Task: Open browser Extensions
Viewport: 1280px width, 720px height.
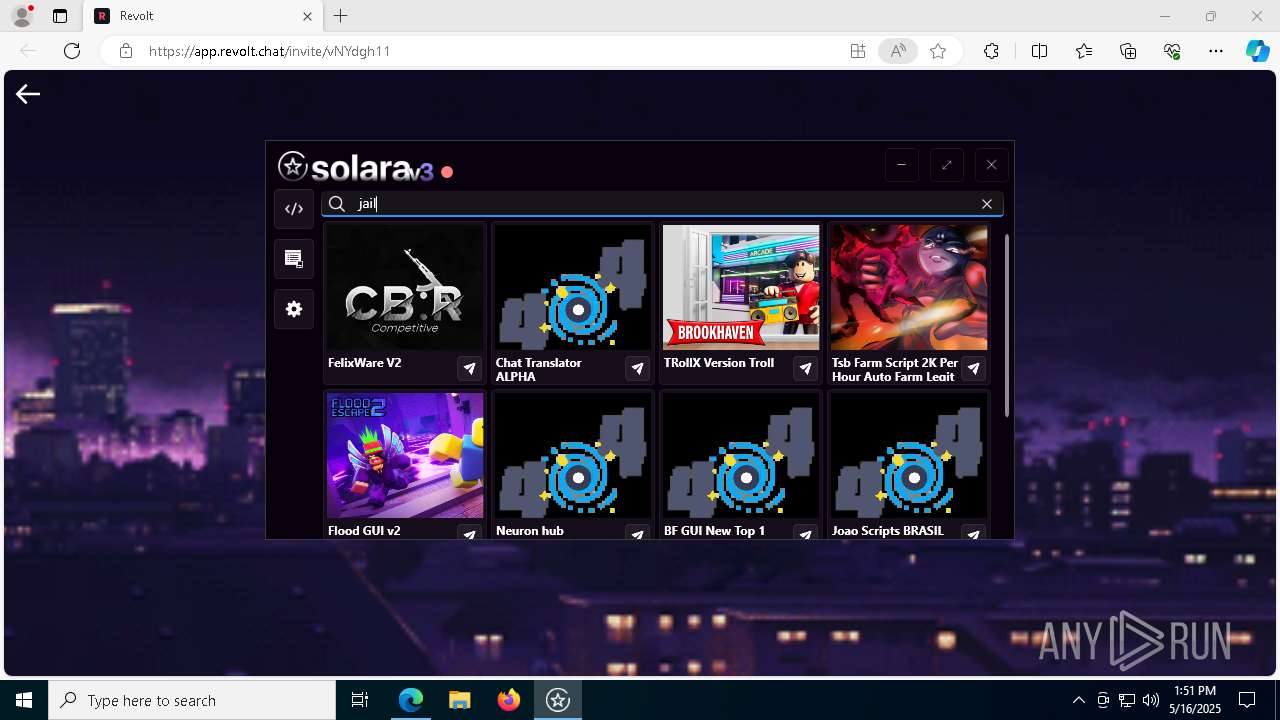Action: coord(991,51)
